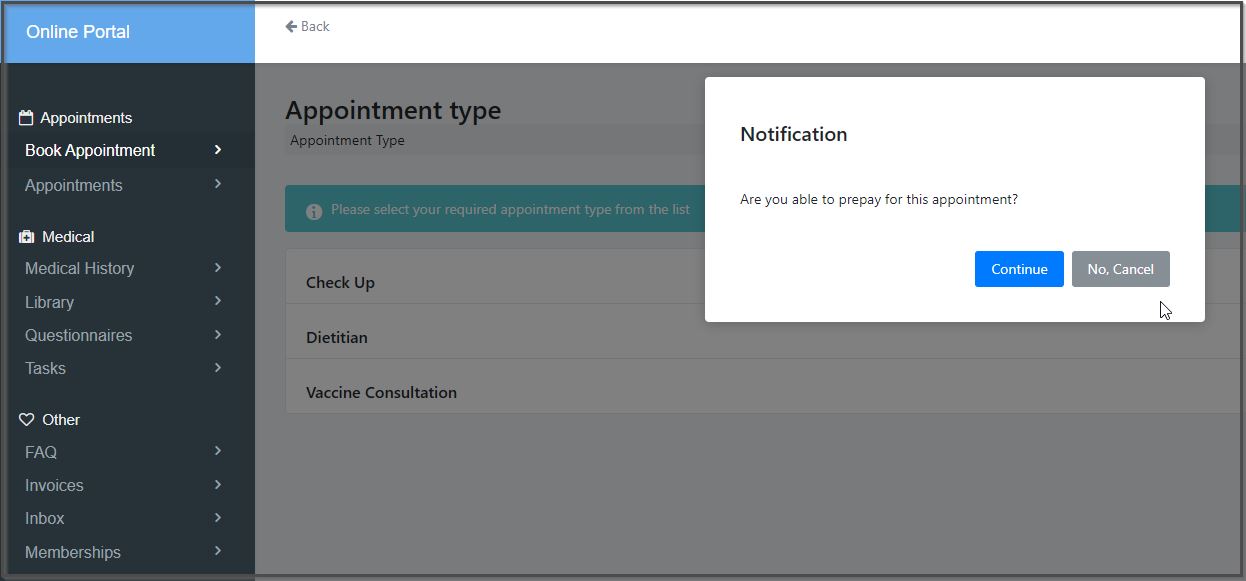Image resolution: width=1246 pixels, height=581 pixels.
Task: Click the No, Cancel button
Action: (1120, 269)
